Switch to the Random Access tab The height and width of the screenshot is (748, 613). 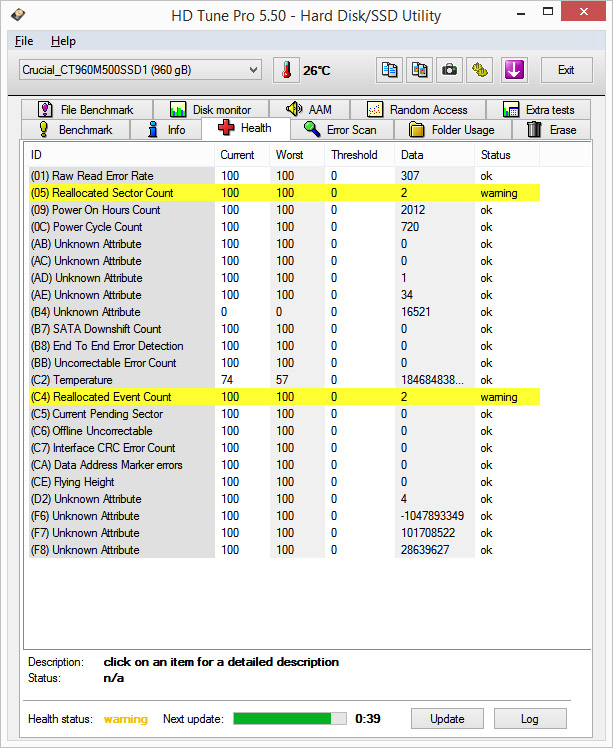(x=417, y=110)
